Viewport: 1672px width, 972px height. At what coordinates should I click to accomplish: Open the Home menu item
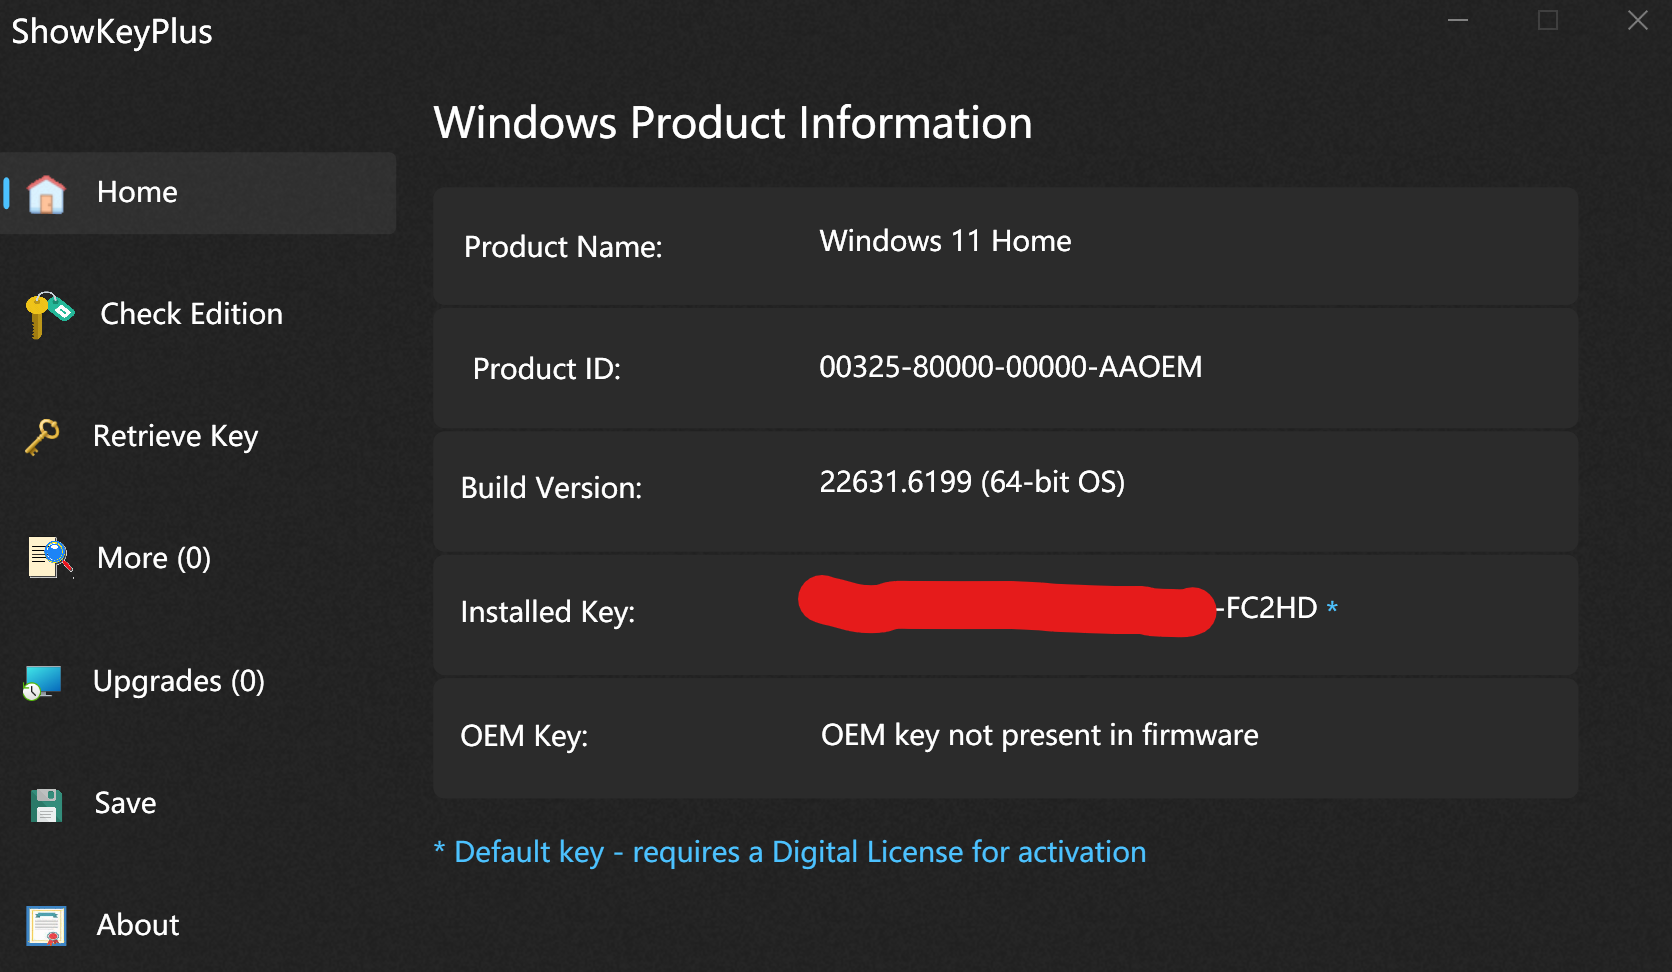(137, 192)
